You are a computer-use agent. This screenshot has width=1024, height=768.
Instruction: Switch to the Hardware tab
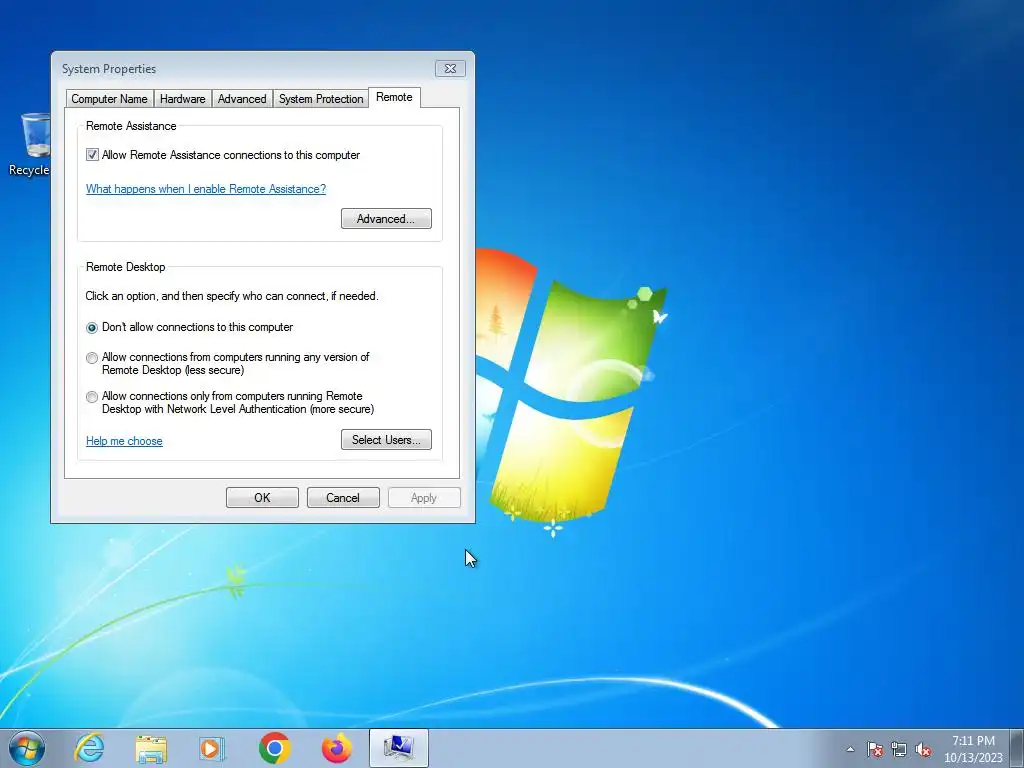[182, 99]
